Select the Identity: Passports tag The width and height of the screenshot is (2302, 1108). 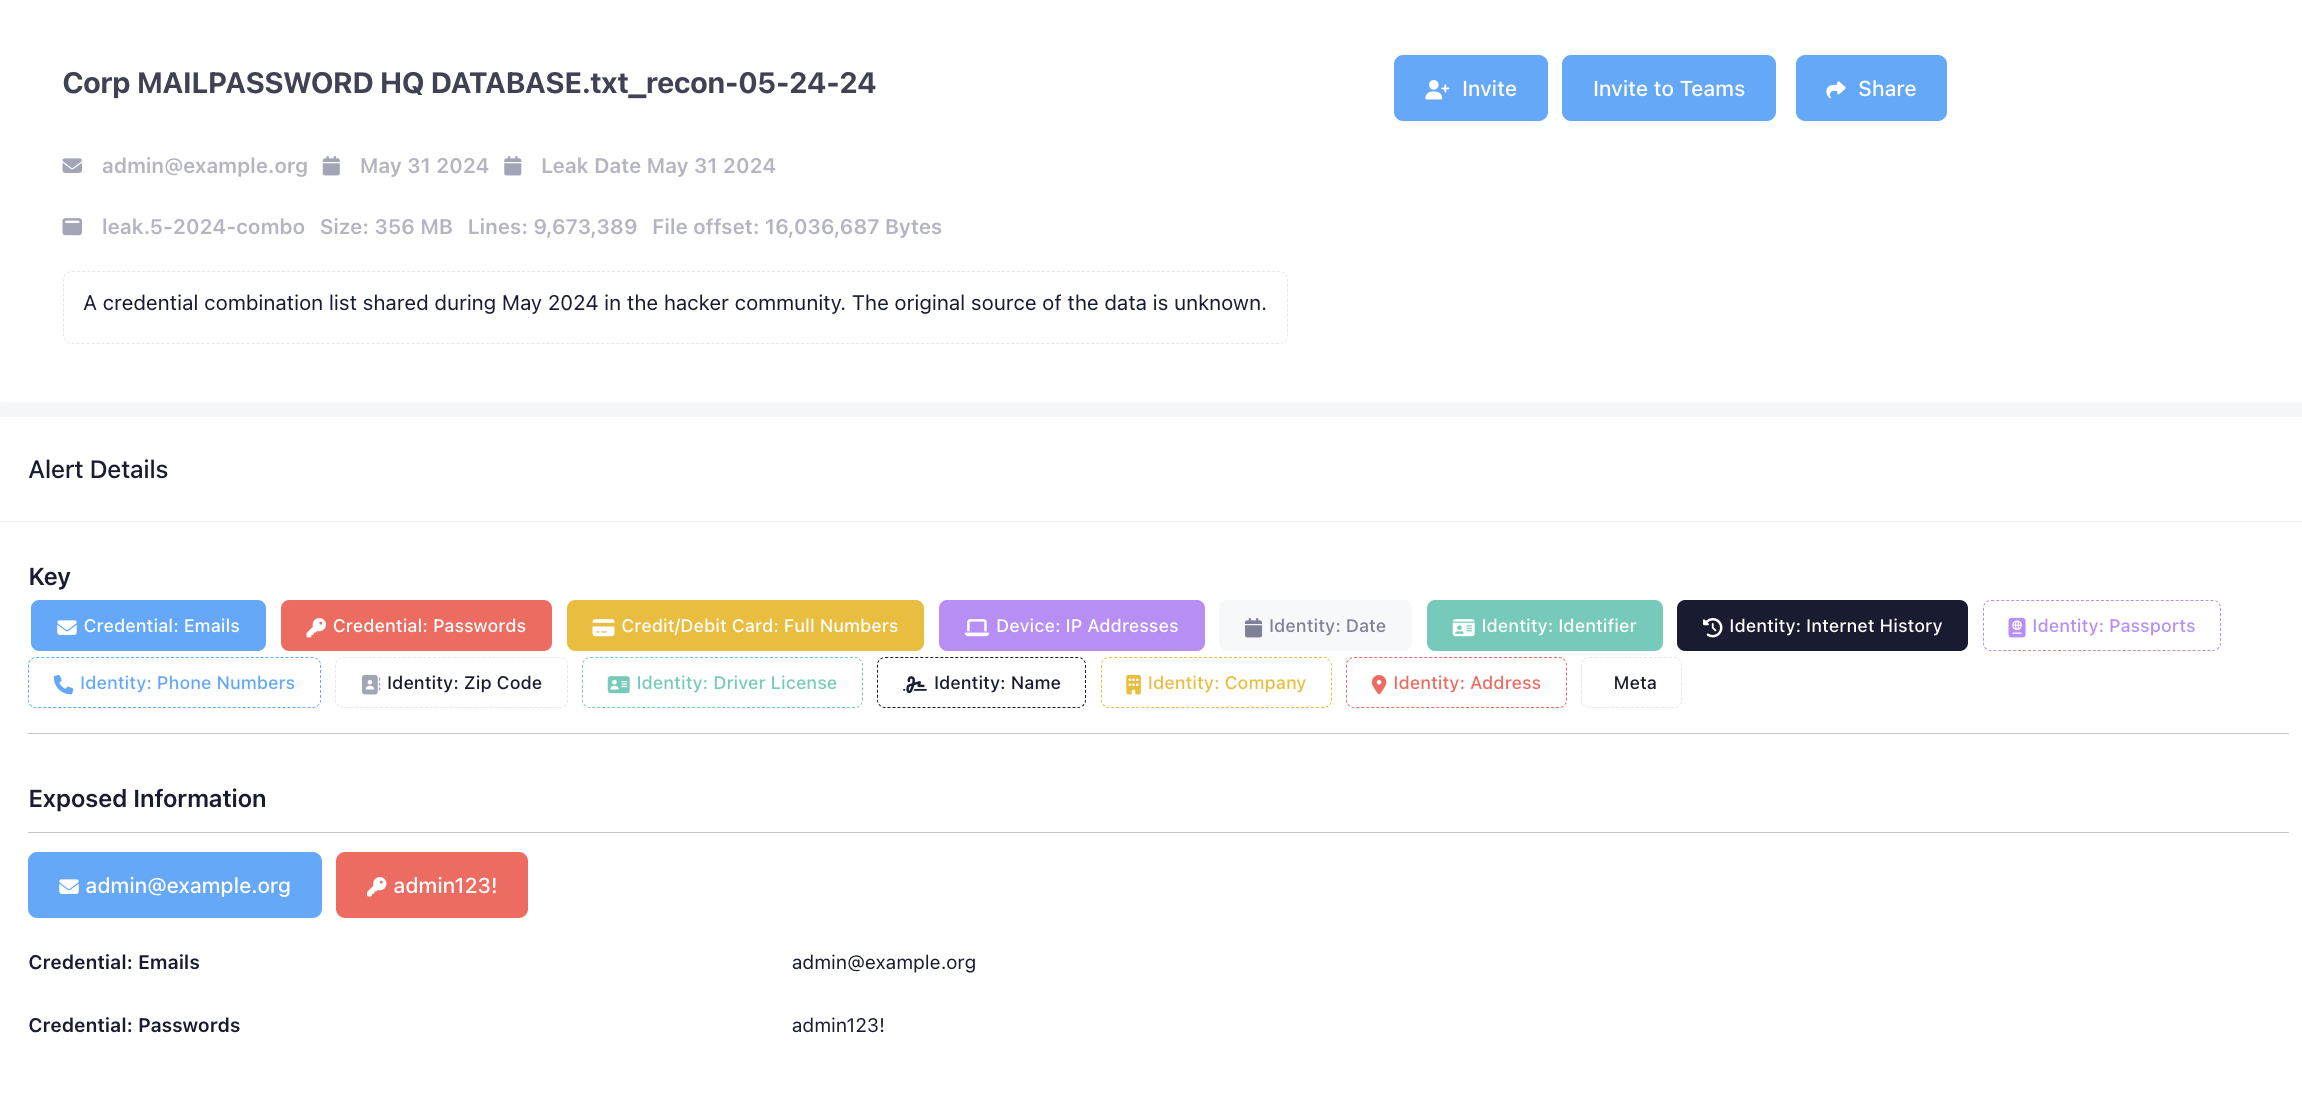click(2101, 626)
